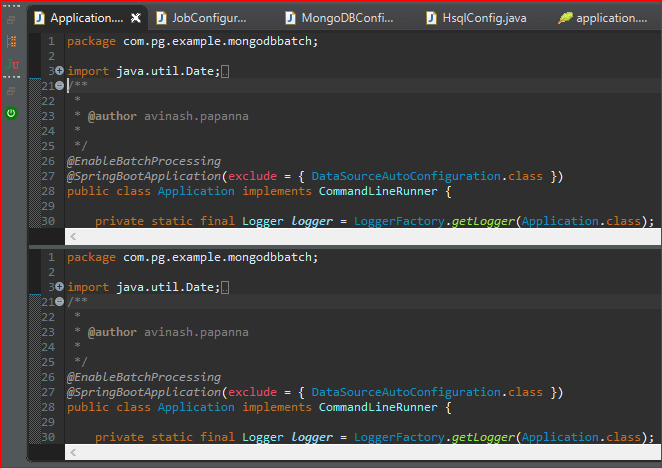Screen dimensions: 662x468
Task: Click 'CommandLineRunner' in the lower editor pane
Action: (378, 407)
